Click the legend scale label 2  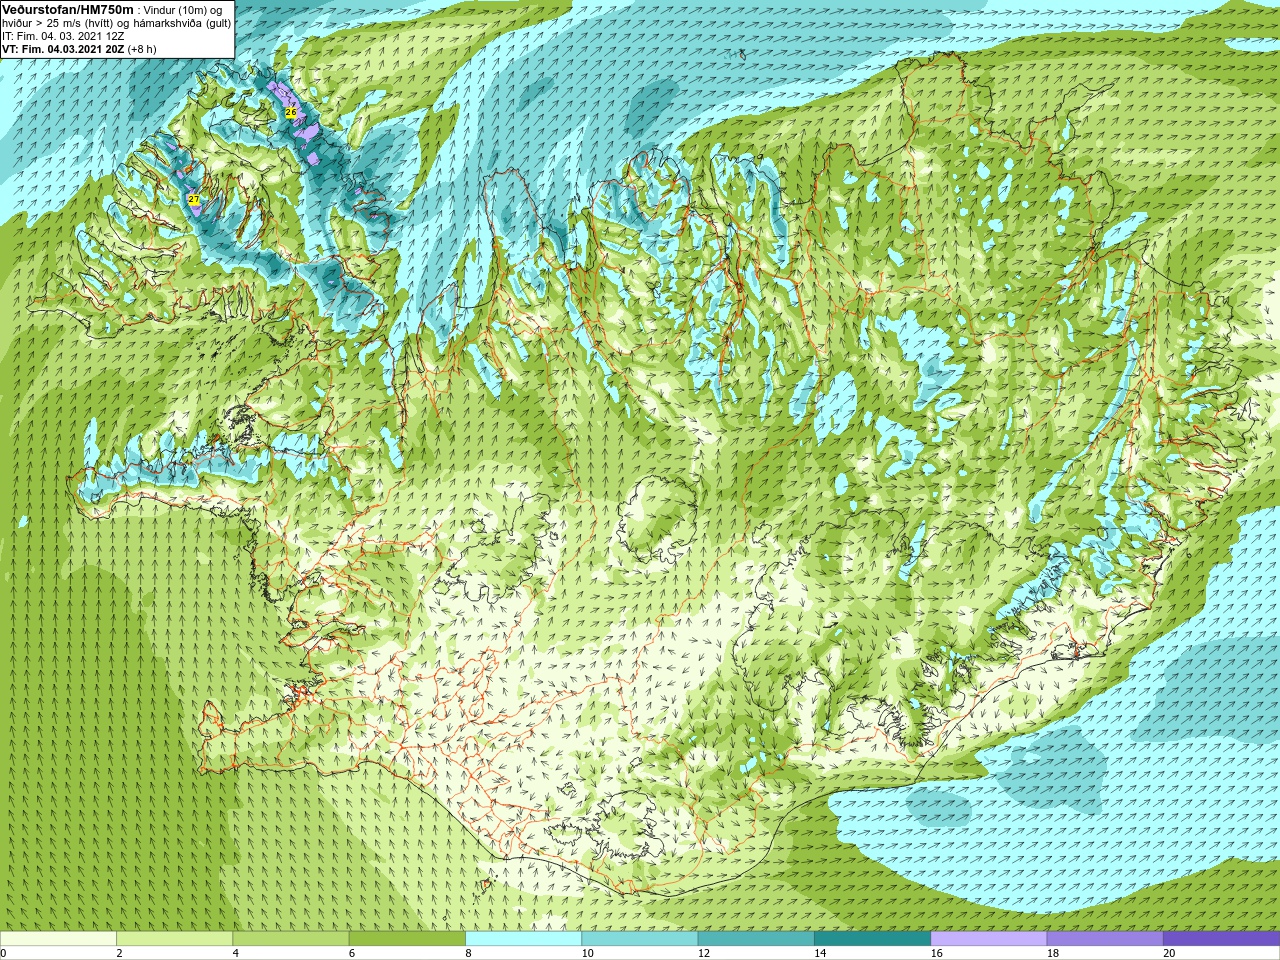click(x=119, y=953)
